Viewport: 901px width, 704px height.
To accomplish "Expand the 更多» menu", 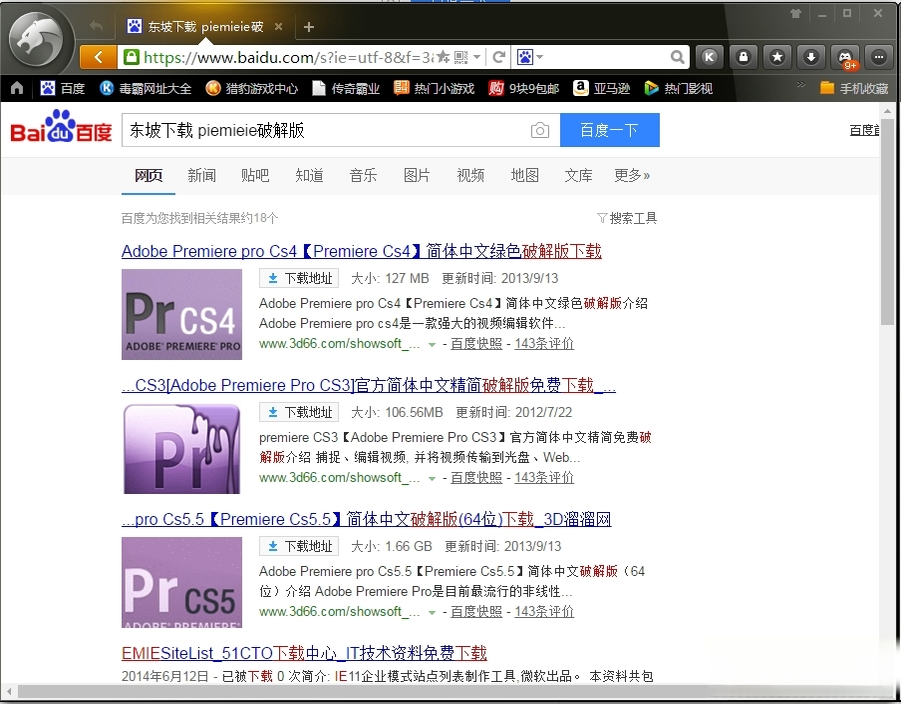I will [x=632, y=175].
